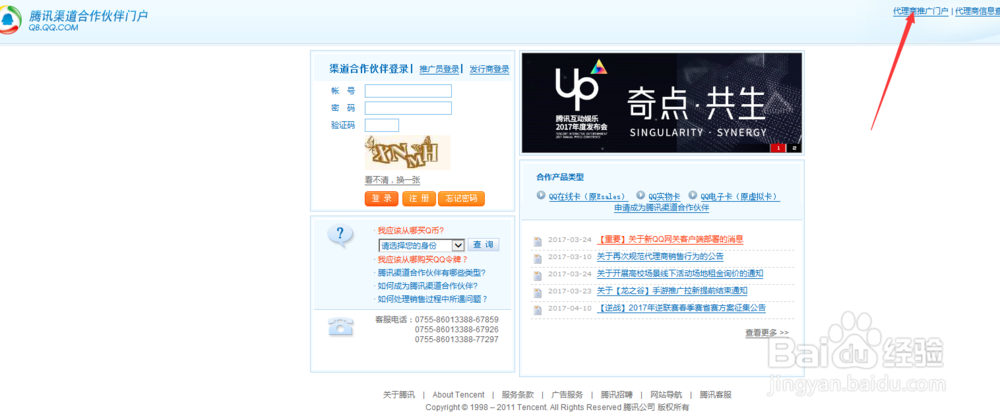Open footer link 腾讯客服
Viewport: 1000px width, 418px height.
[716, 395]
